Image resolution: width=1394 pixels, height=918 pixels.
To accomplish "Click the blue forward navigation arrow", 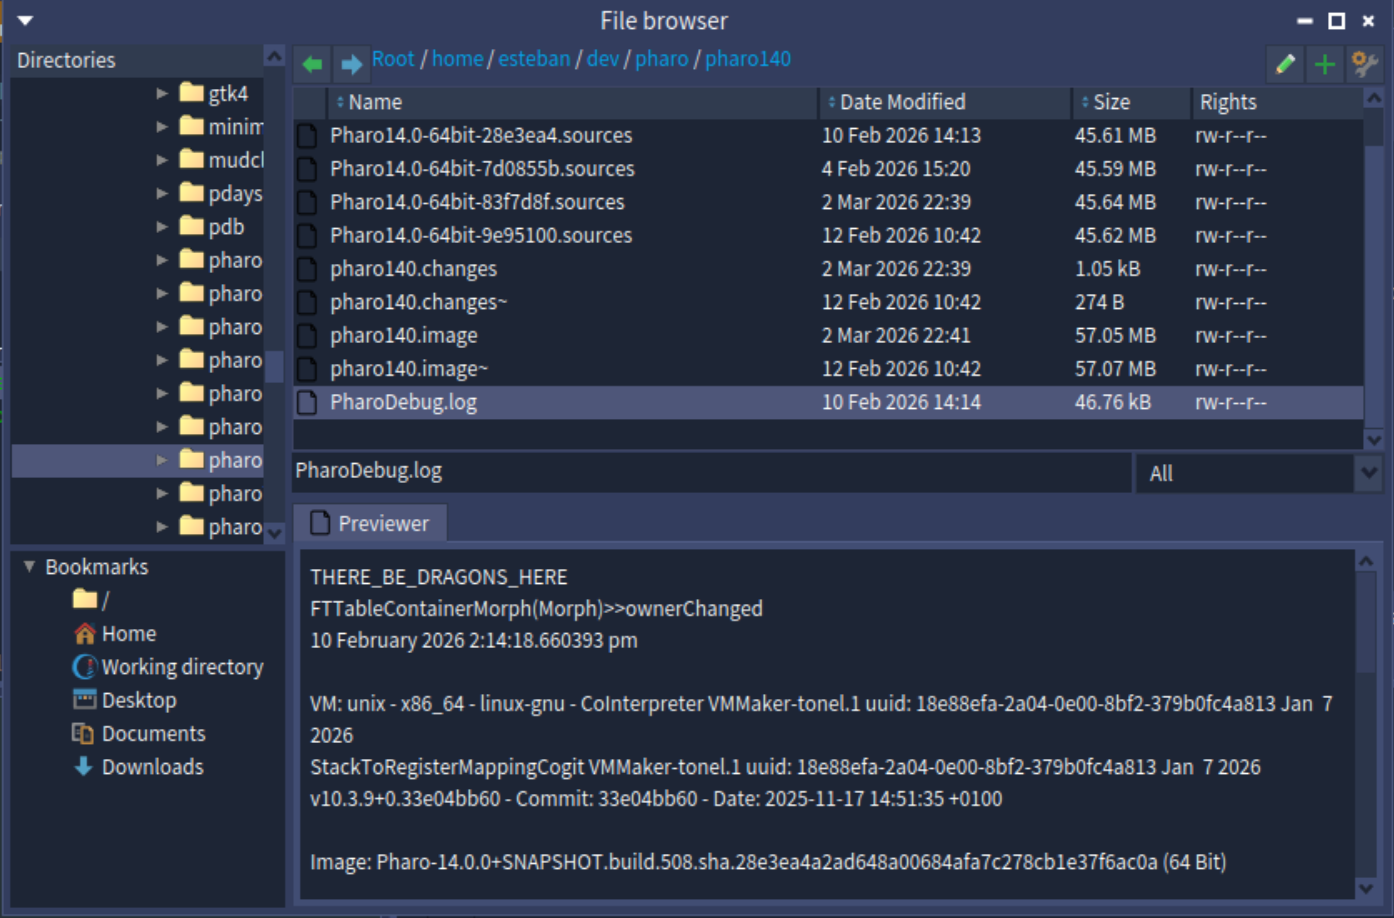I will pos(351,64).
